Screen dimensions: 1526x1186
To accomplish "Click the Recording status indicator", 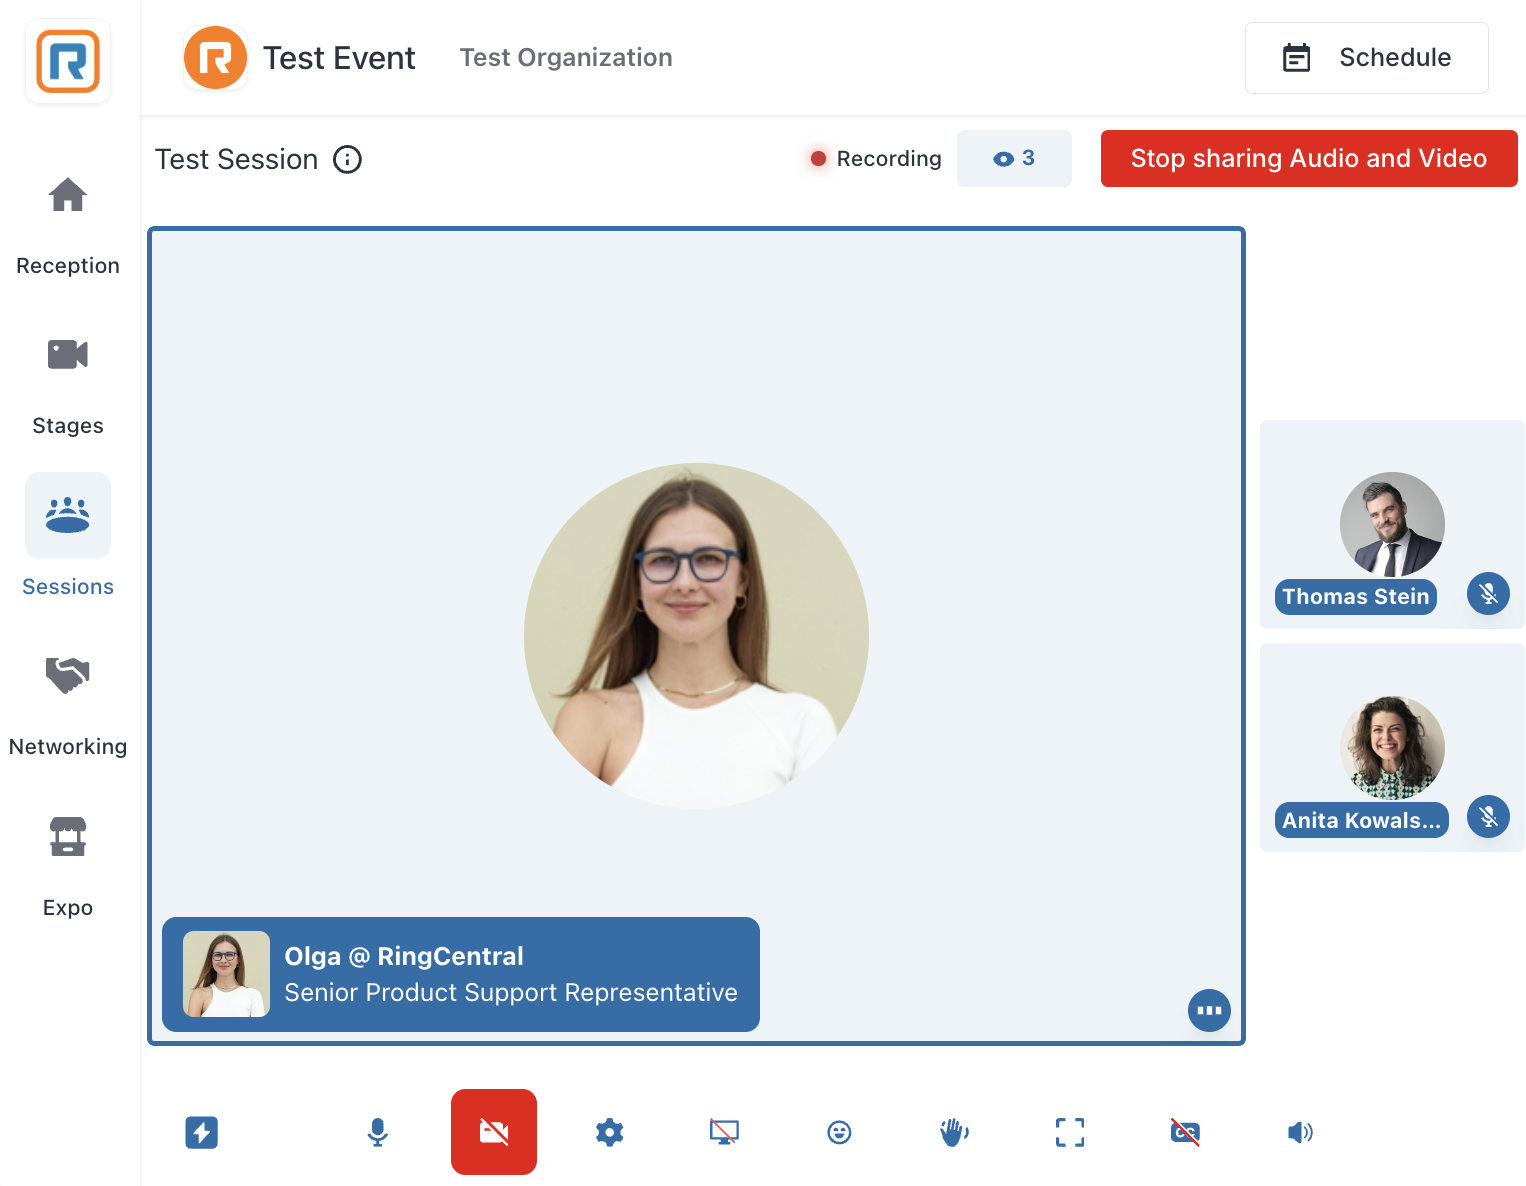I will [875, 158].
